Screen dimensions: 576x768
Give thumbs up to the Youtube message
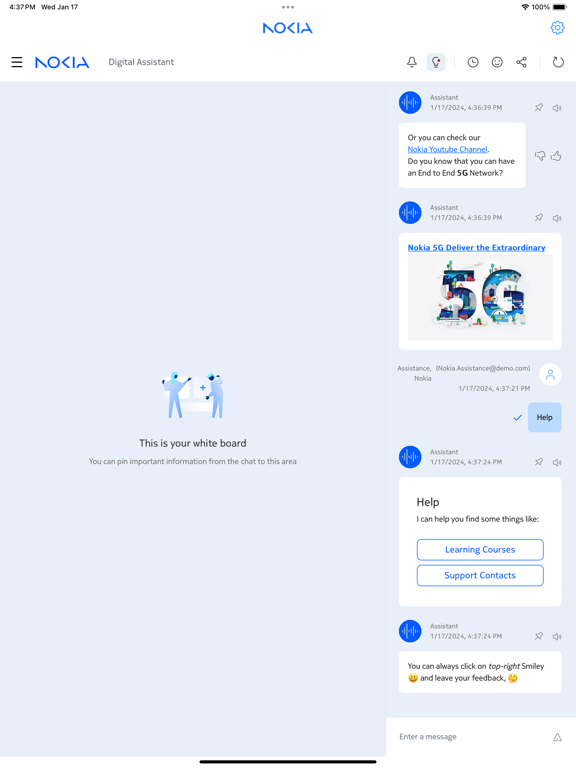click(x=556, y=156)
